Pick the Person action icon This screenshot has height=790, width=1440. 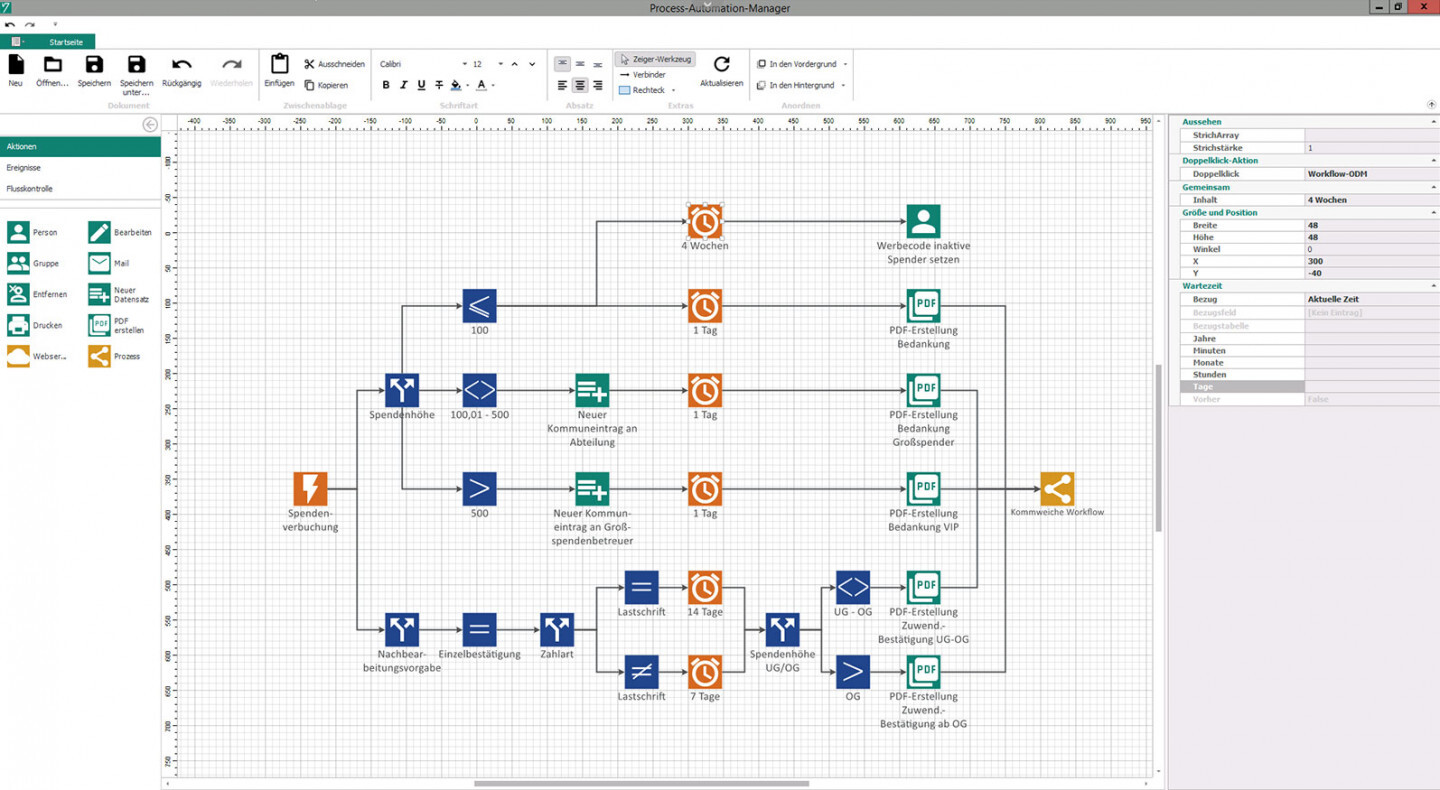[x=18, y=233]
